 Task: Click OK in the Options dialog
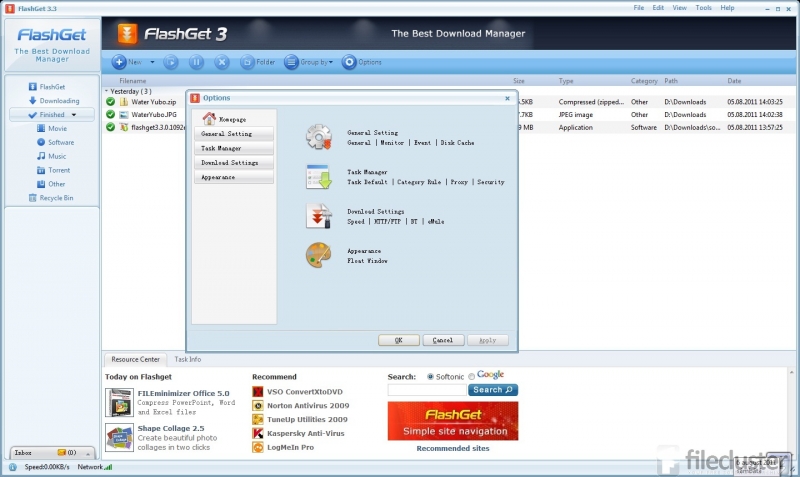[x=398, y=340]
